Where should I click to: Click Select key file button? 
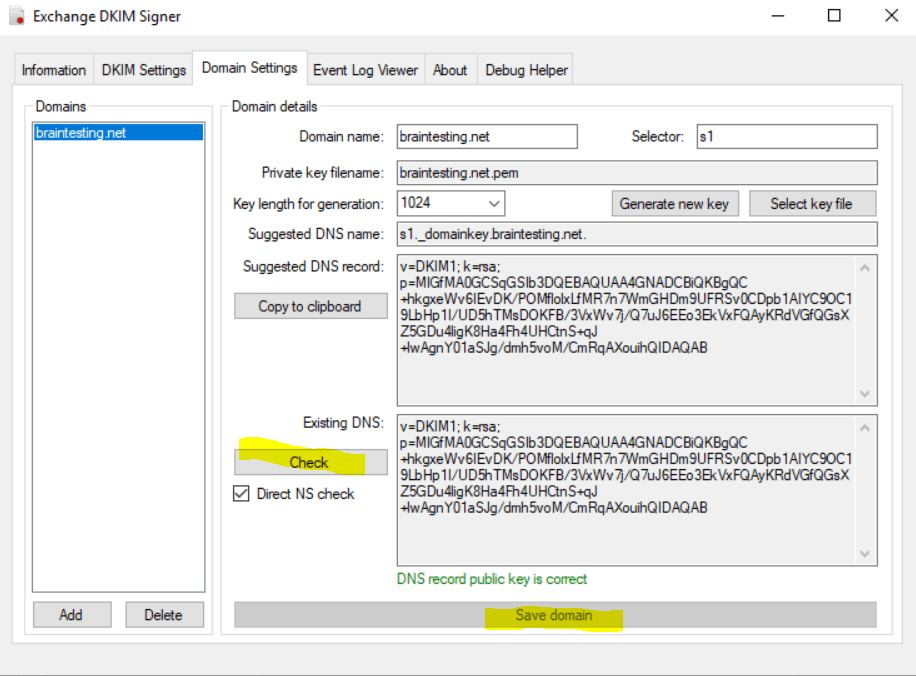[x=812, y=204]
